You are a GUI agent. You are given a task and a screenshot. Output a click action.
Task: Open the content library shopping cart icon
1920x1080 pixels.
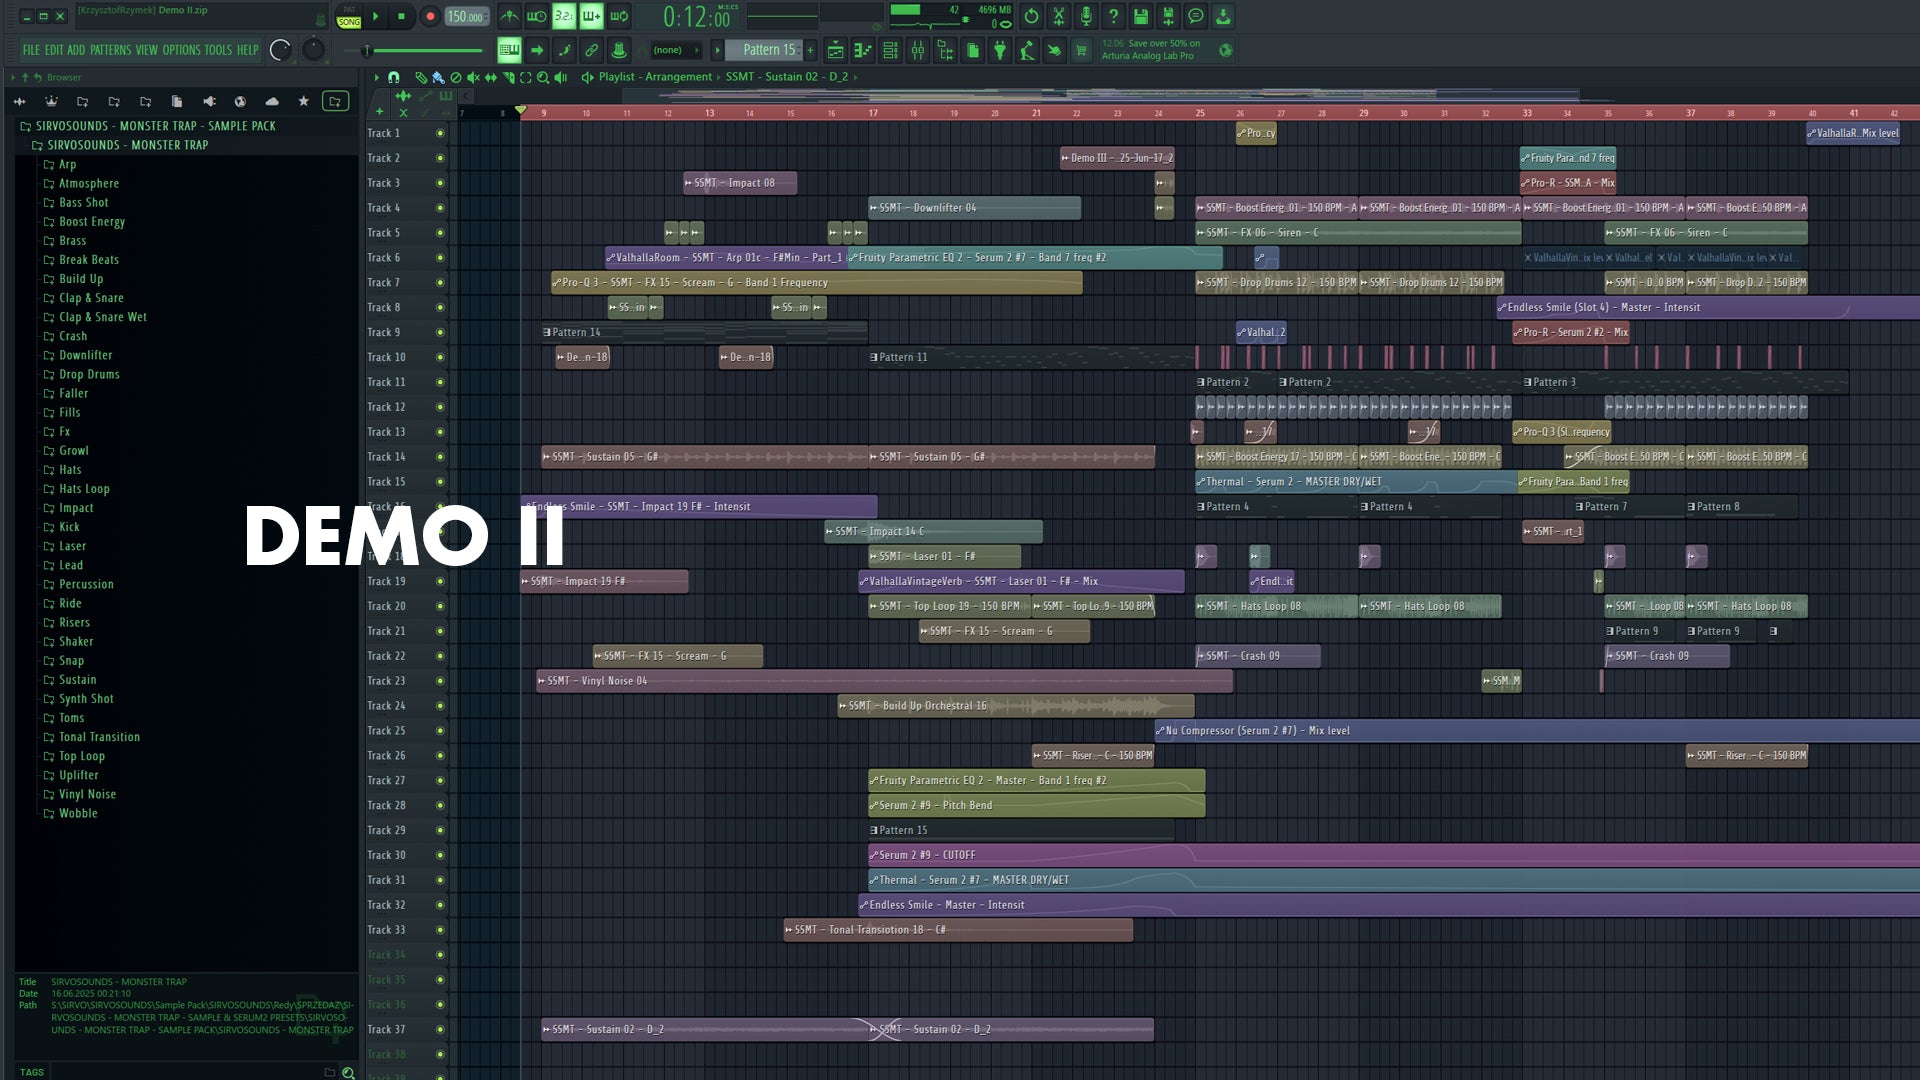coord(1081,50)
